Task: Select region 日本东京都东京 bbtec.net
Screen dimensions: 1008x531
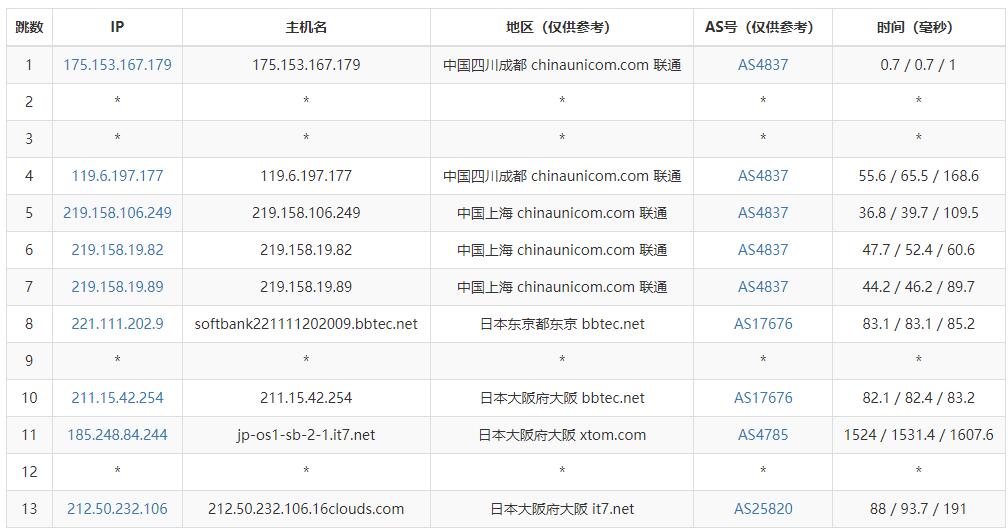Action: click(562, 324)
